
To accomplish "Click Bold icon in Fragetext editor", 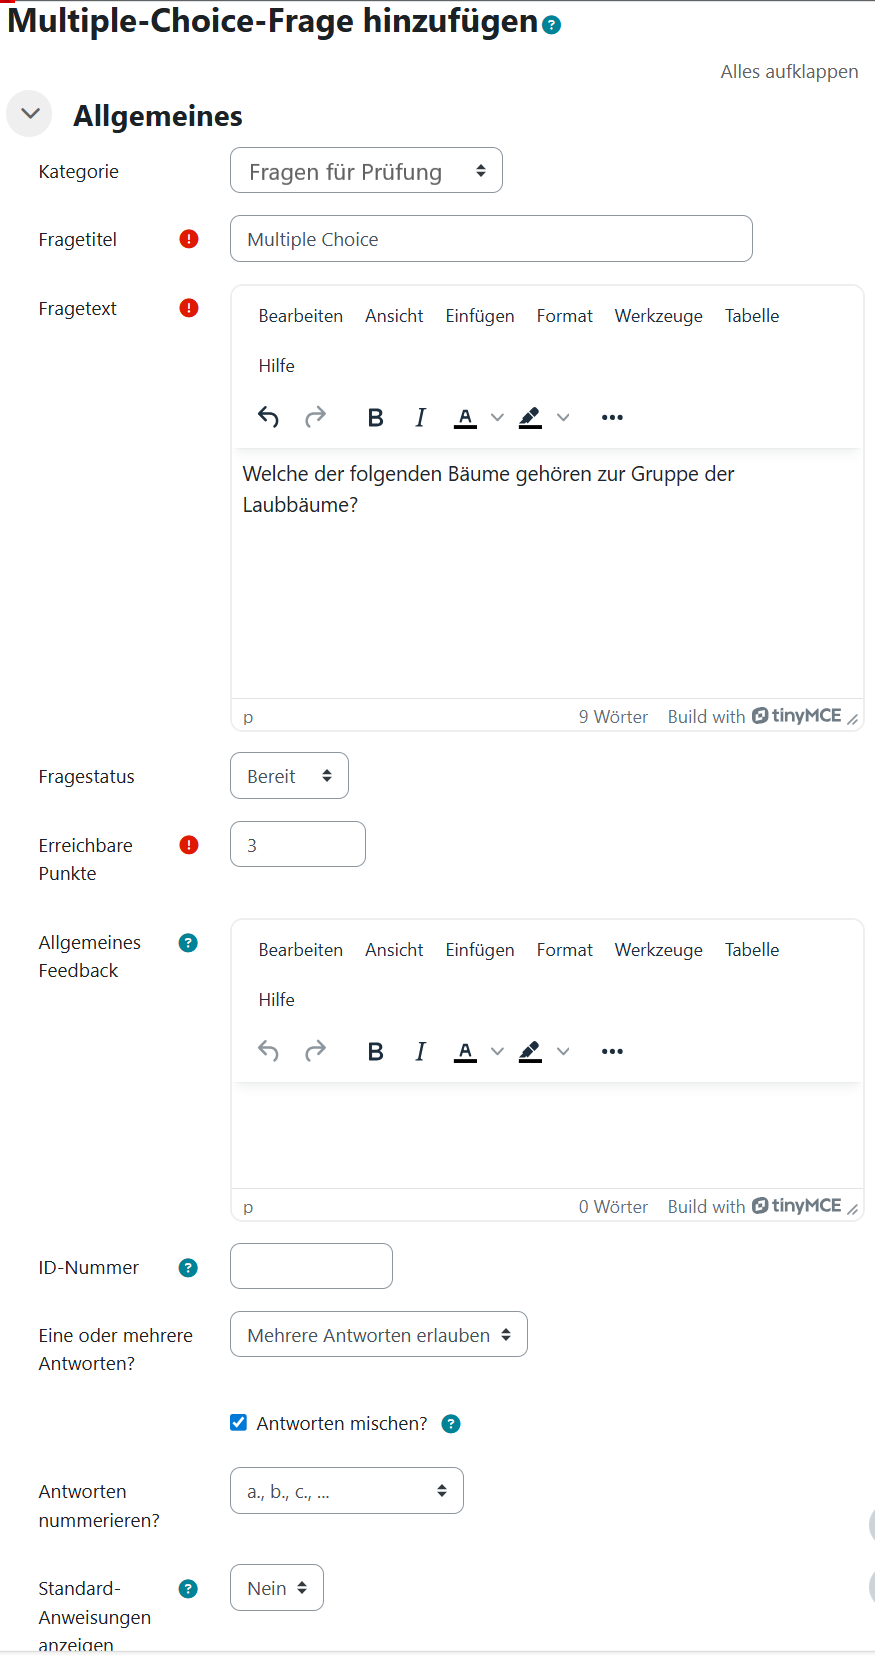I will [x=375, y=418].
